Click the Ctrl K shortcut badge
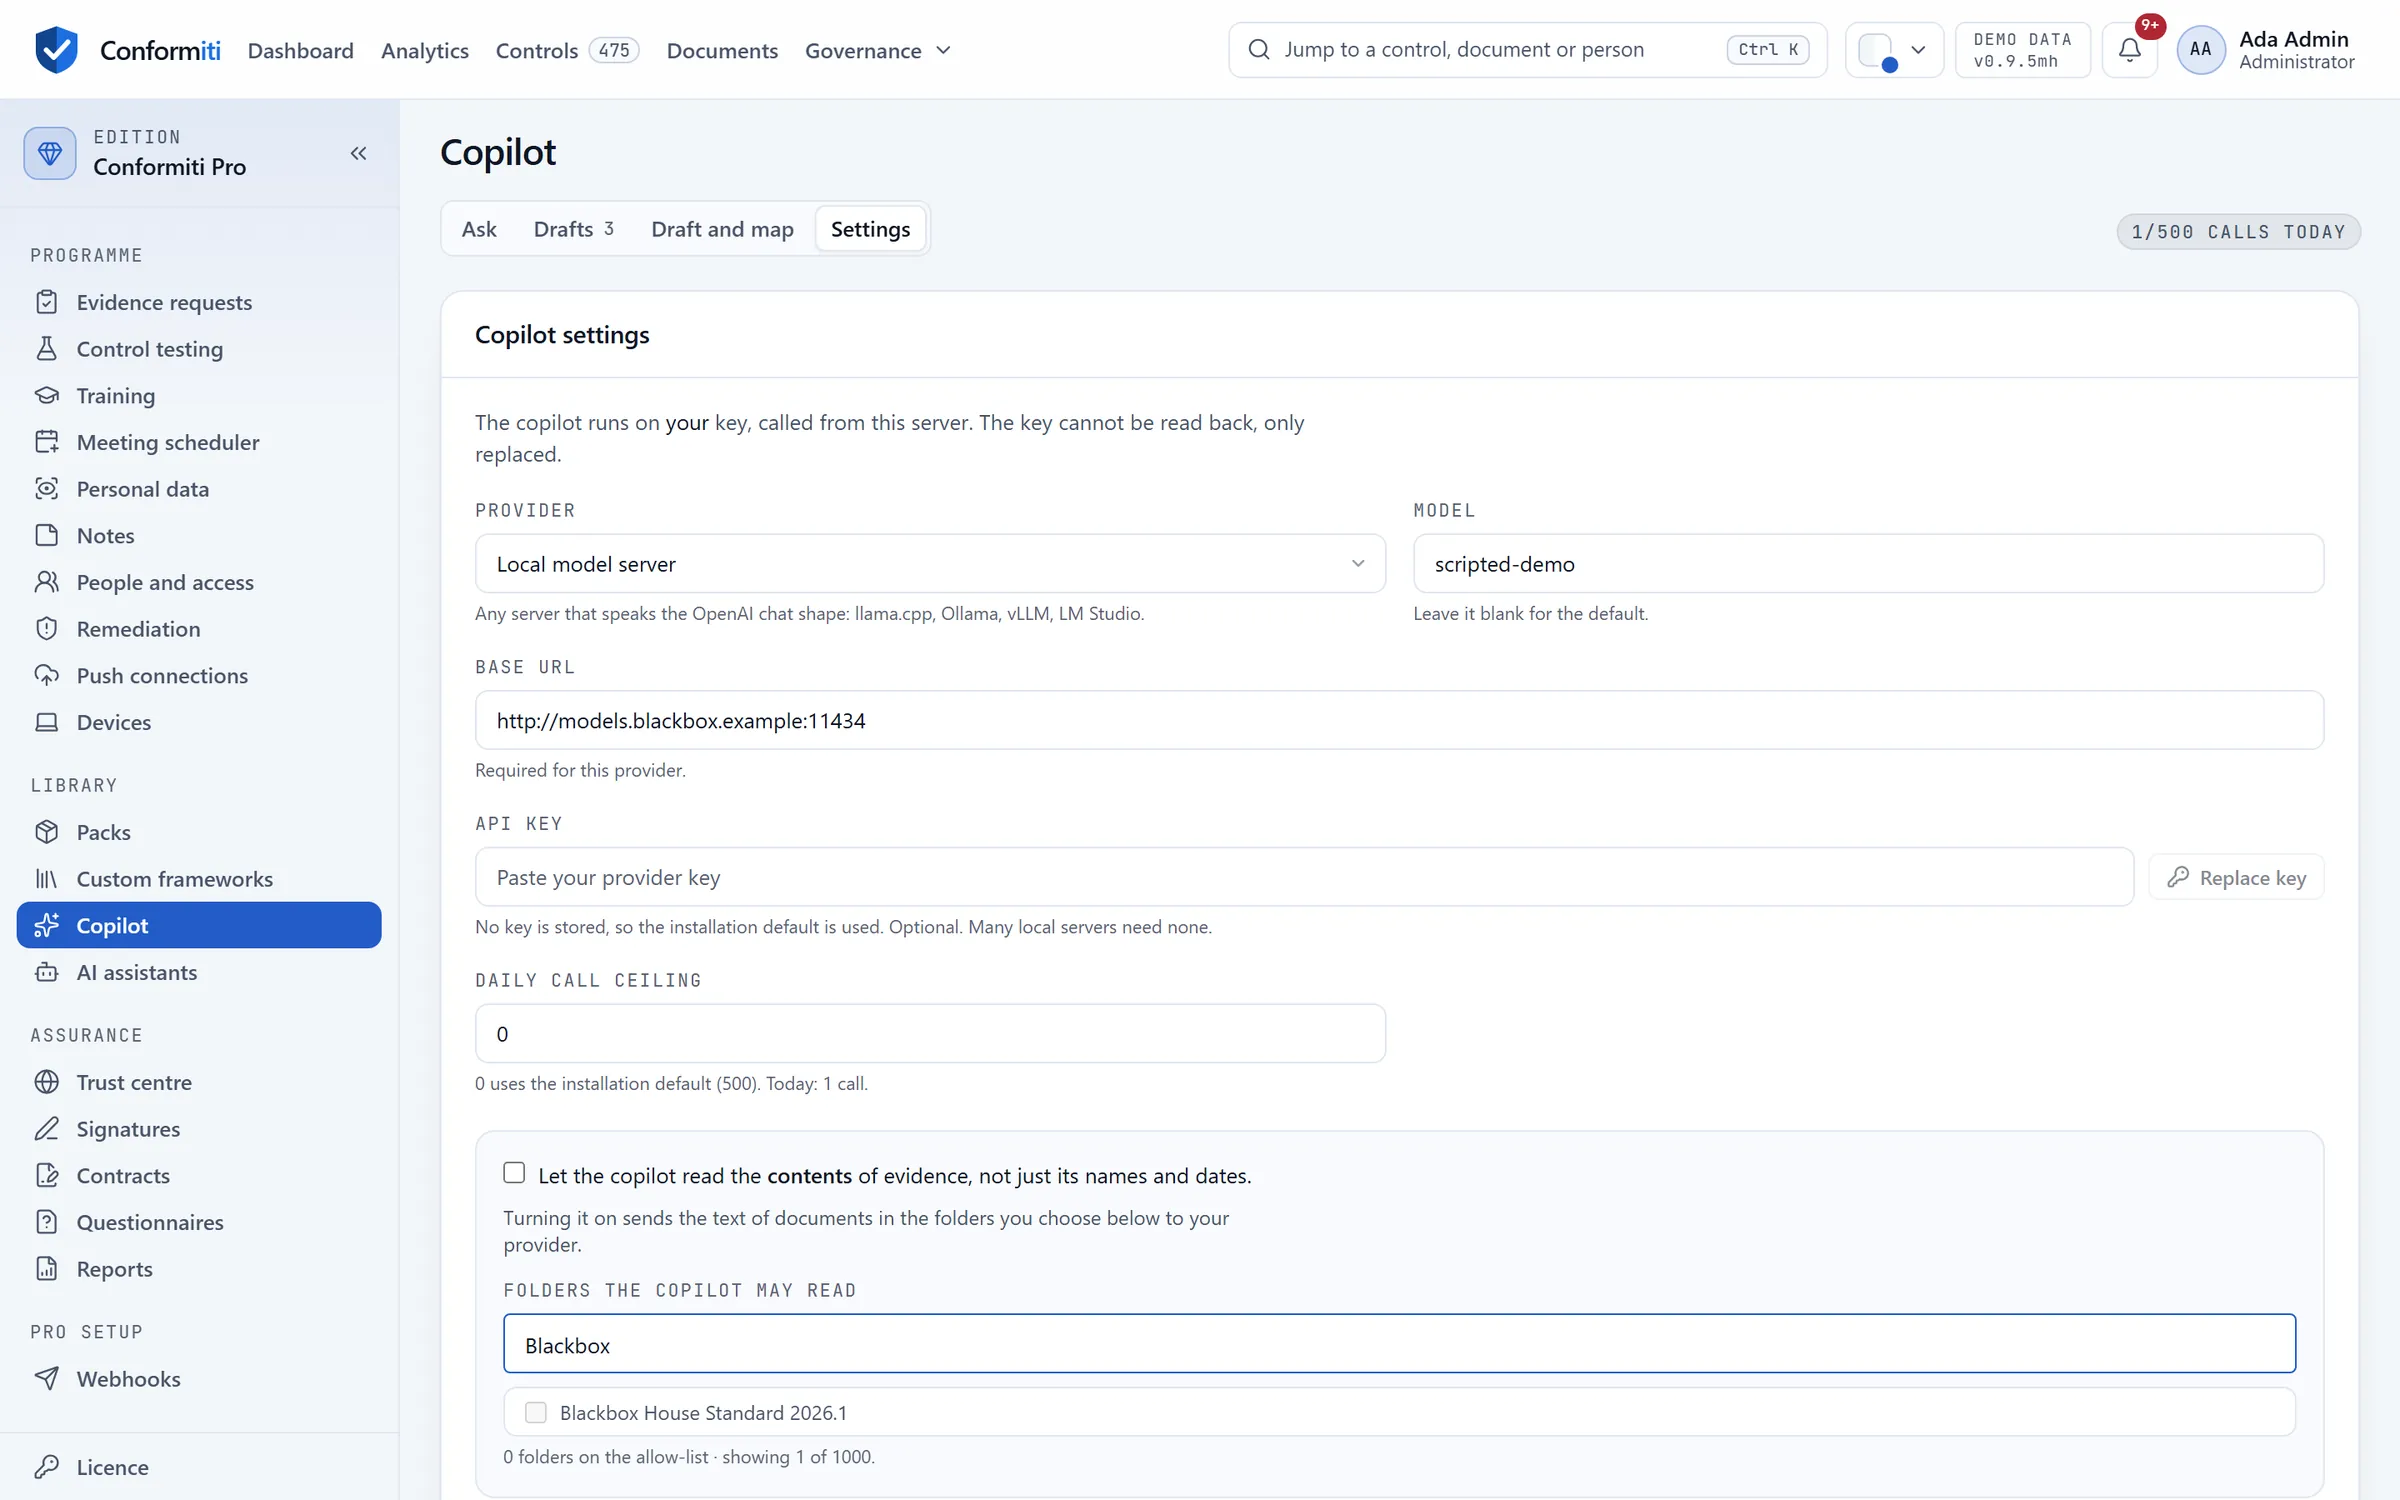This screenshot has height=1500, width=2400. click(x=1767, y=49)
